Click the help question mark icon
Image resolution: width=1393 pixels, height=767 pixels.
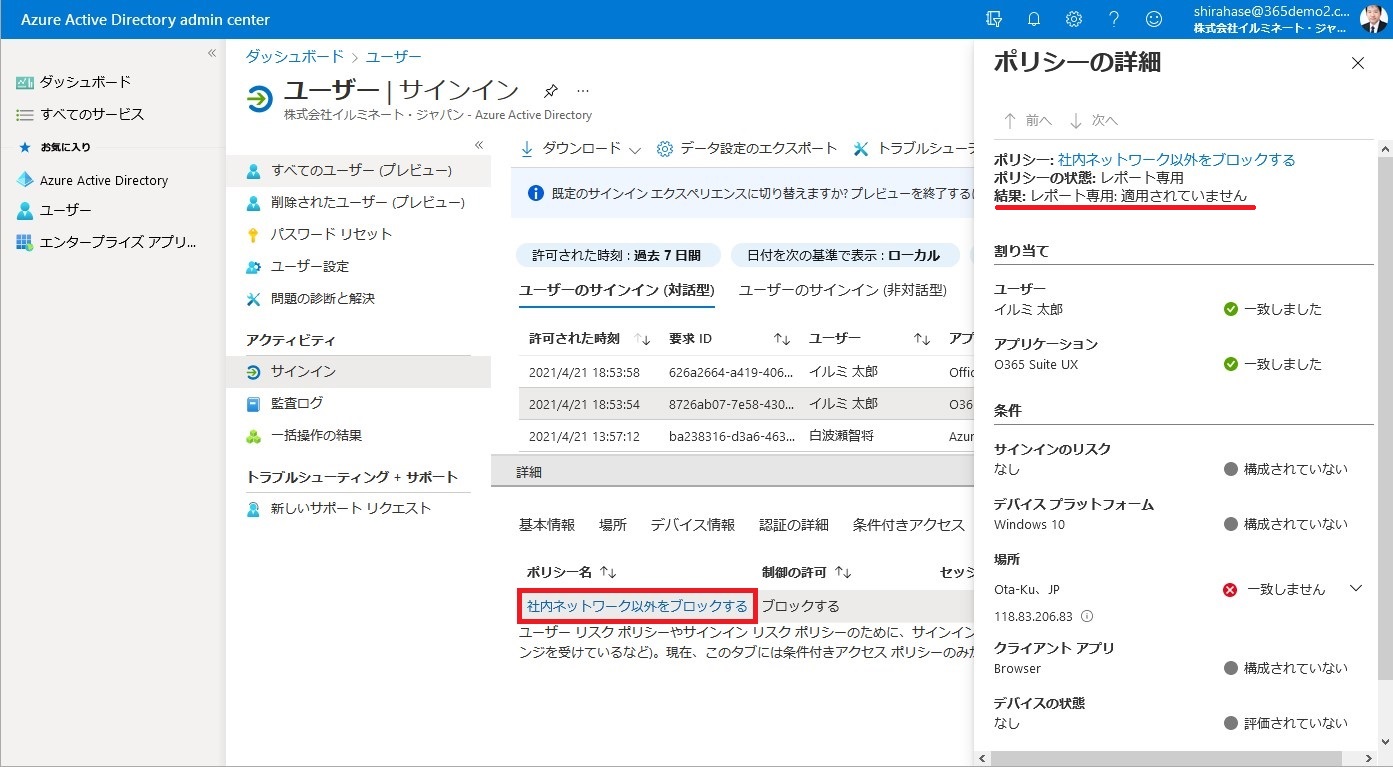[x=1114, y=19]
